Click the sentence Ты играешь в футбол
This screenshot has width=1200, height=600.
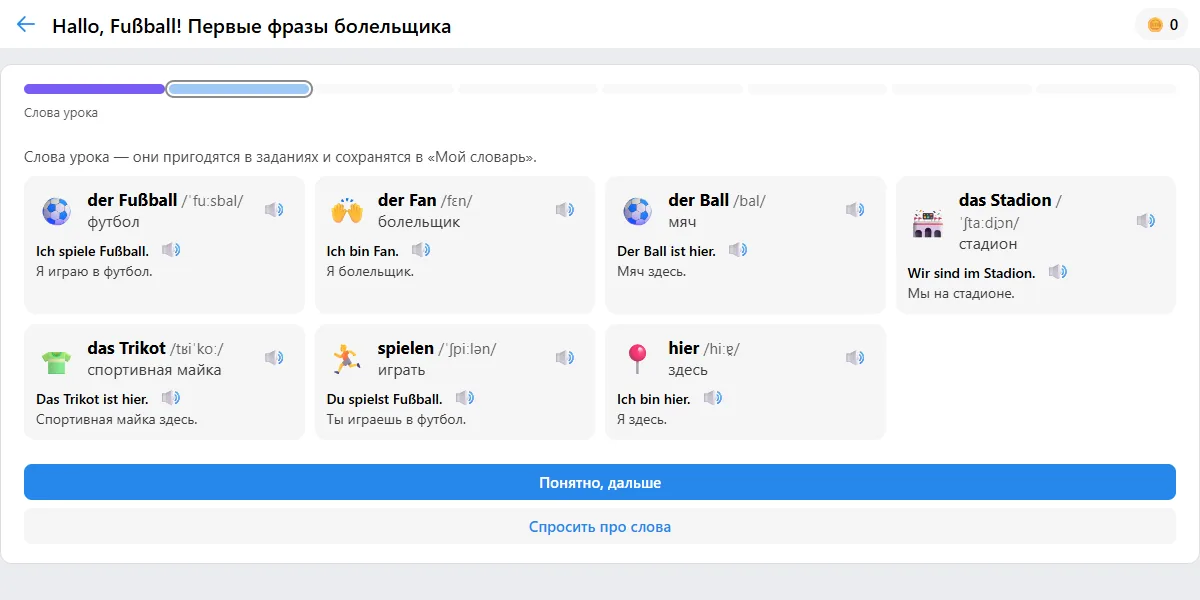[396, 419]
